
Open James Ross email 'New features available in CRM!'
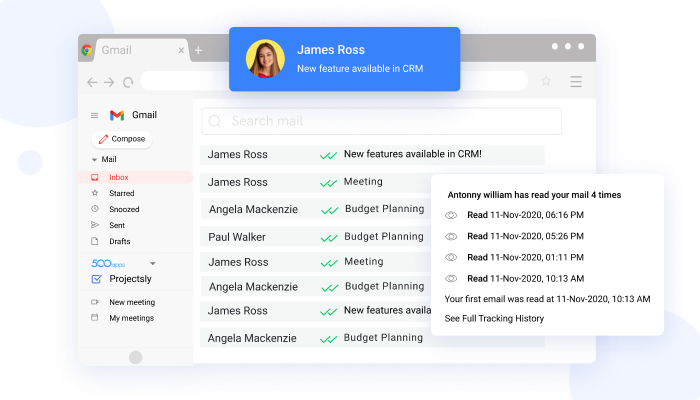click(x=372, y=155)
